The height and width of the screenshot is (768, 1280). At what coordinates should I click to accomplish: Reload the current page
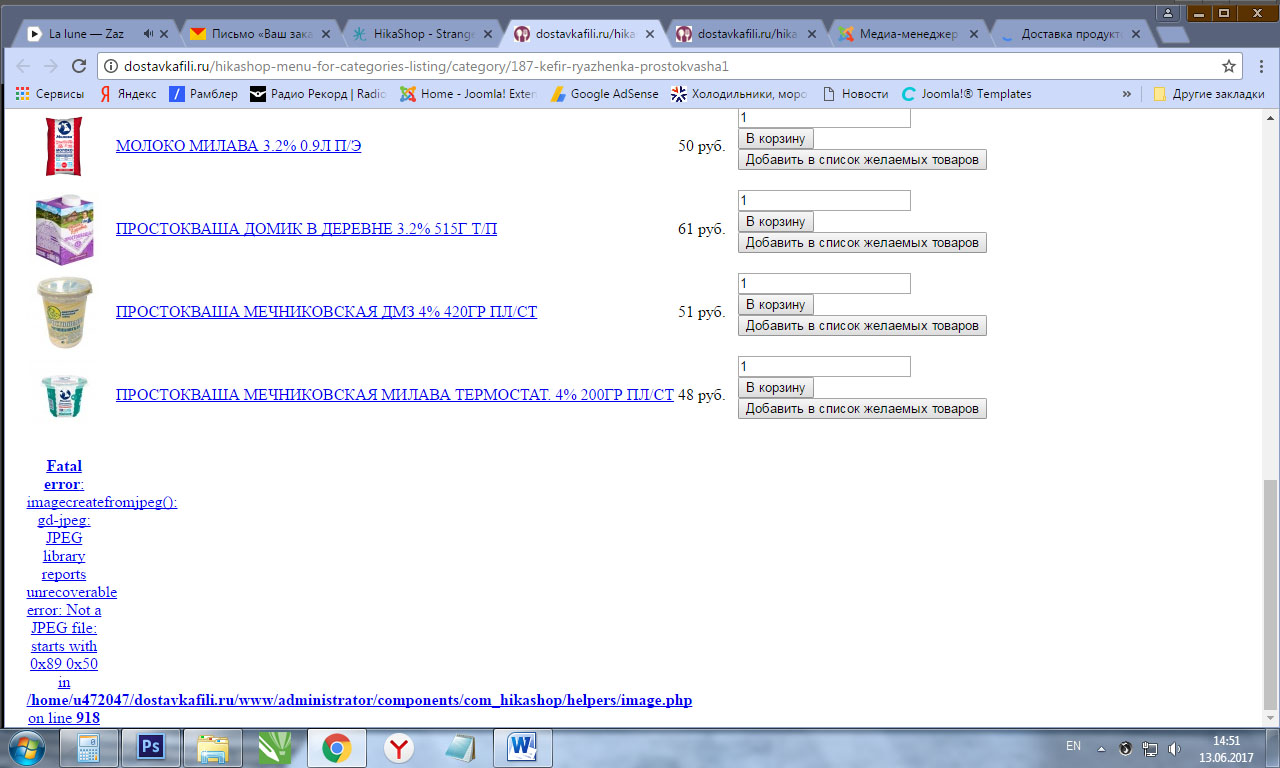(79, 66)
